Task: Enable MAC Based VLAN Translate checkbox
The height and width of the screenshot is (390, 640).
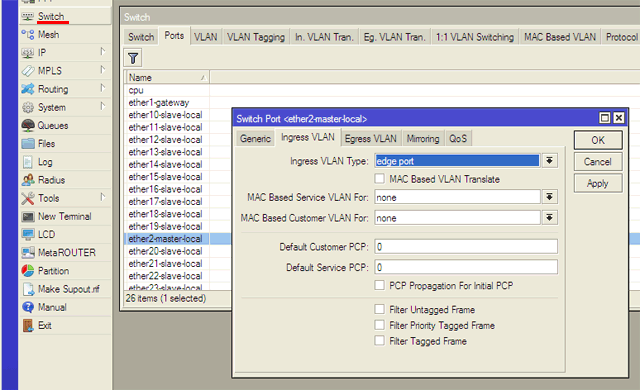Action: [380, 179]
